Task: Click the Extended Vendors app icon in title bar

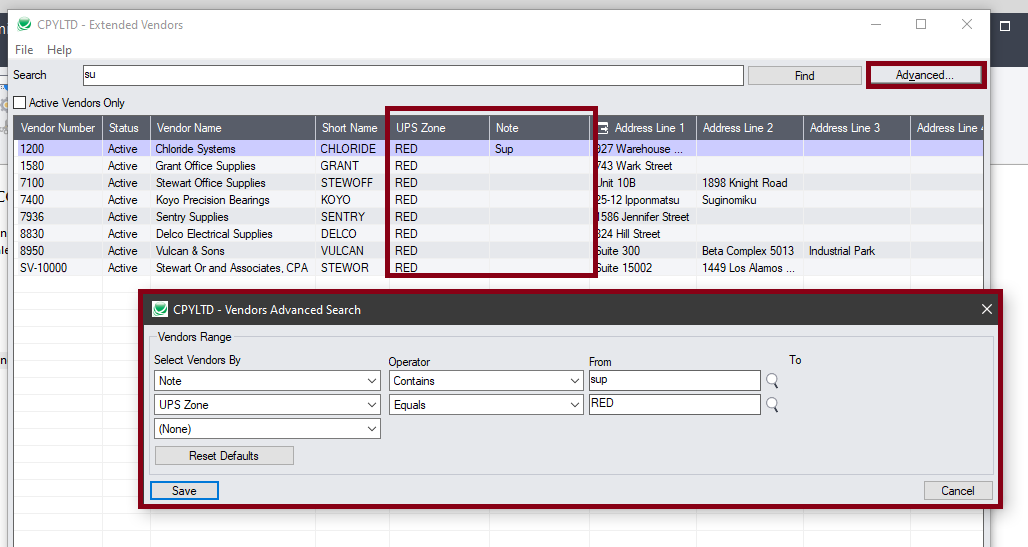Action: tap(24, 24)
